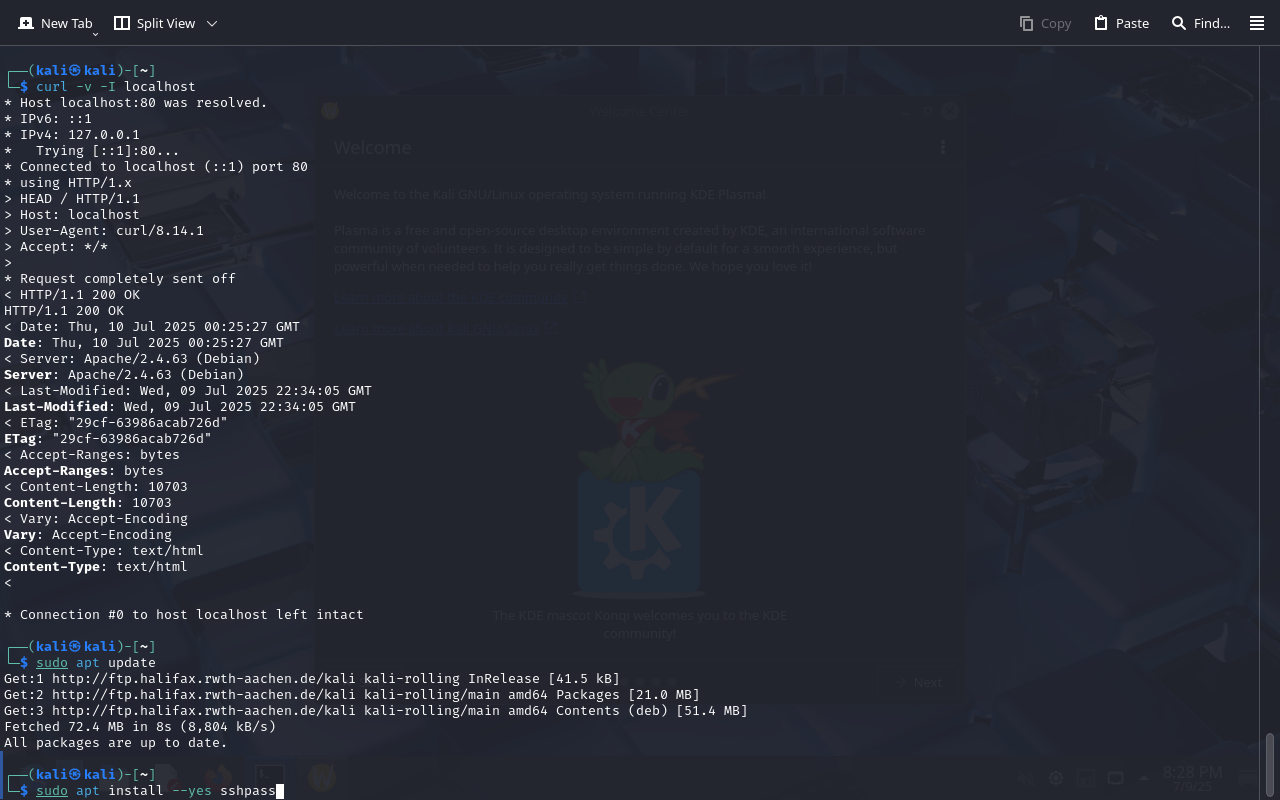Click the 'Get:3' Contents (deb) line
Viewport: 1280px width, 800px height.
point(376,711)
